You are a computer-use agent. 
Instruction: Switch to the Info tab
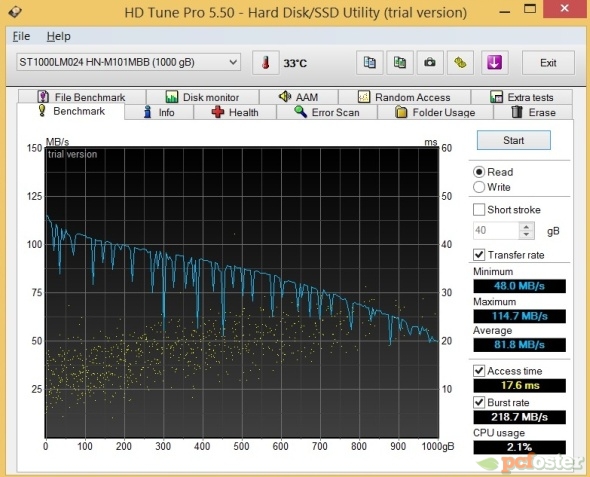pos(159,112)
